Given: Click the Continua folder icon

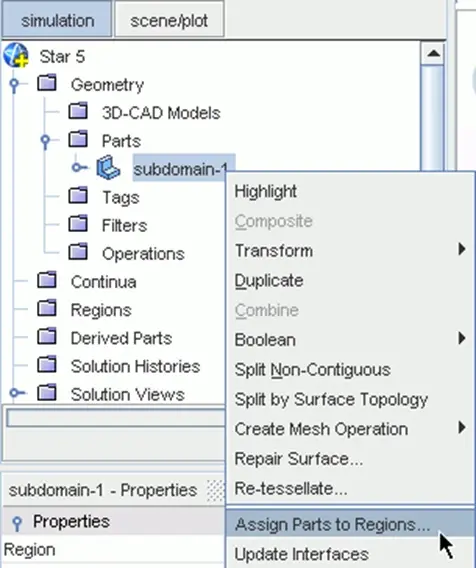Looking at the screenshot, I should pyautogui.click(x=47, y=280).
